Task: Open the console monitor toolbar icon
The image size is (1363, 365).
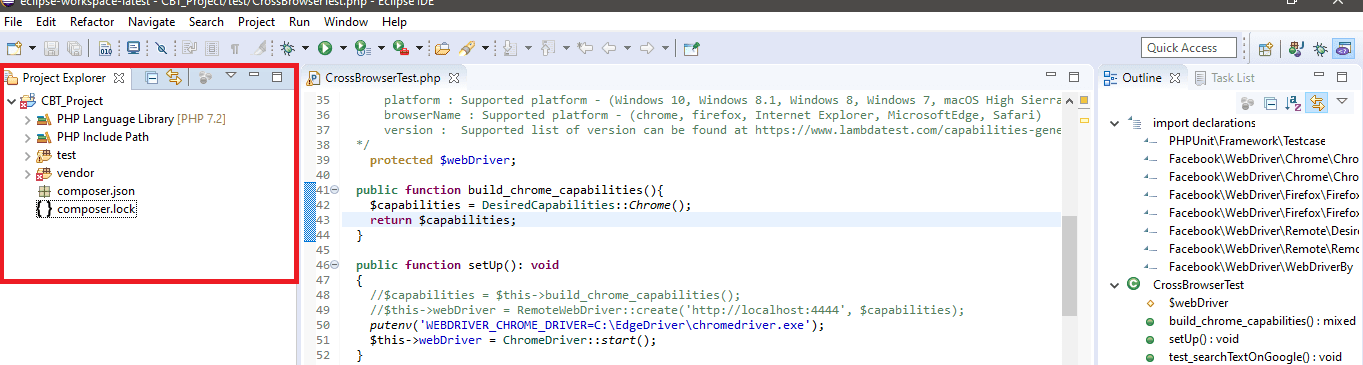Action: point(133,47)
